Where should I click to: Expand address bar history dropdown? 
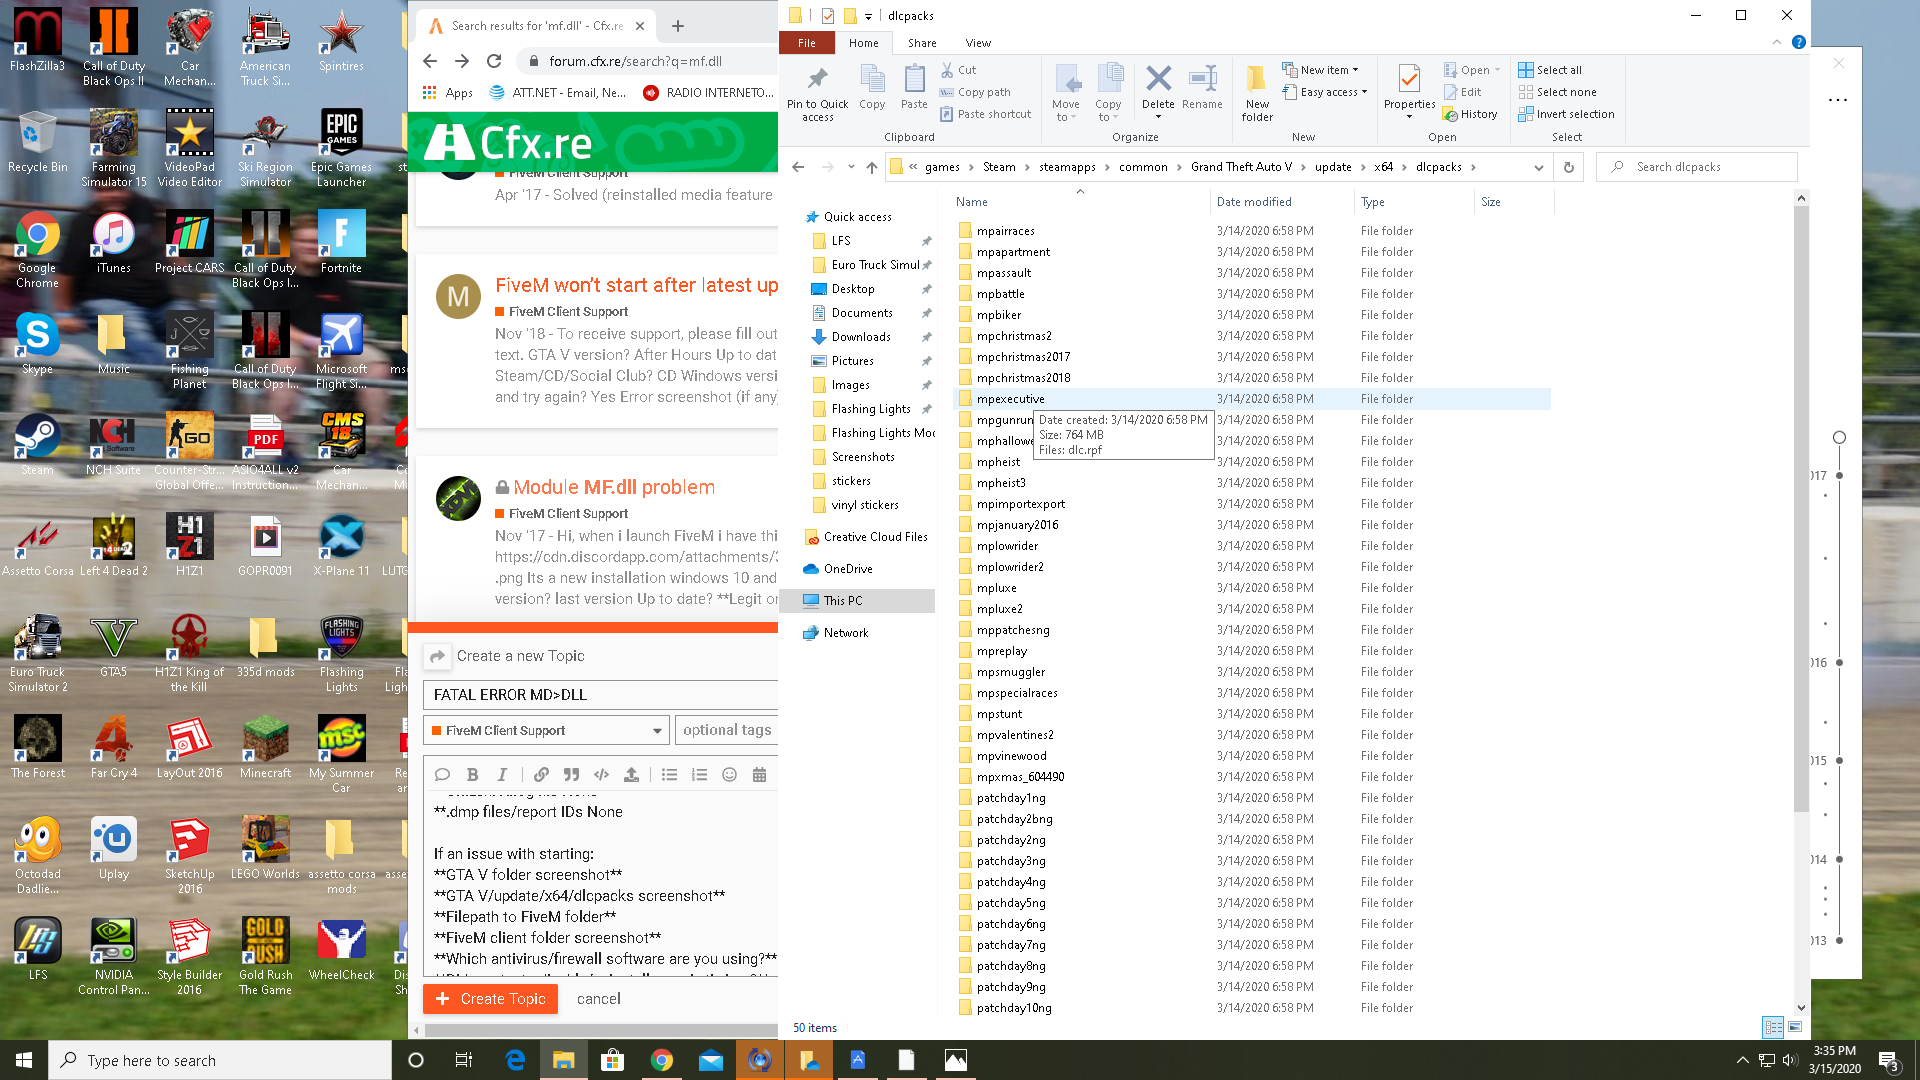tap(1538, 167)
